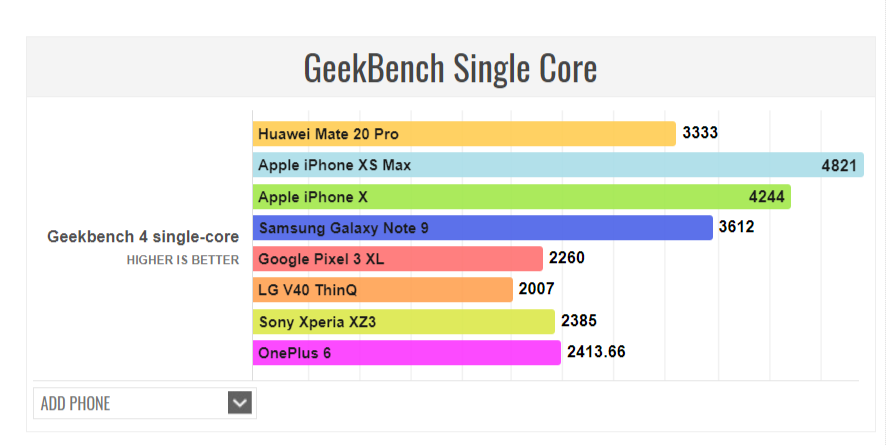
Task: Click the Google Pixel 3 XL bar
Action: pyautogui.click(x=398, y=259)
